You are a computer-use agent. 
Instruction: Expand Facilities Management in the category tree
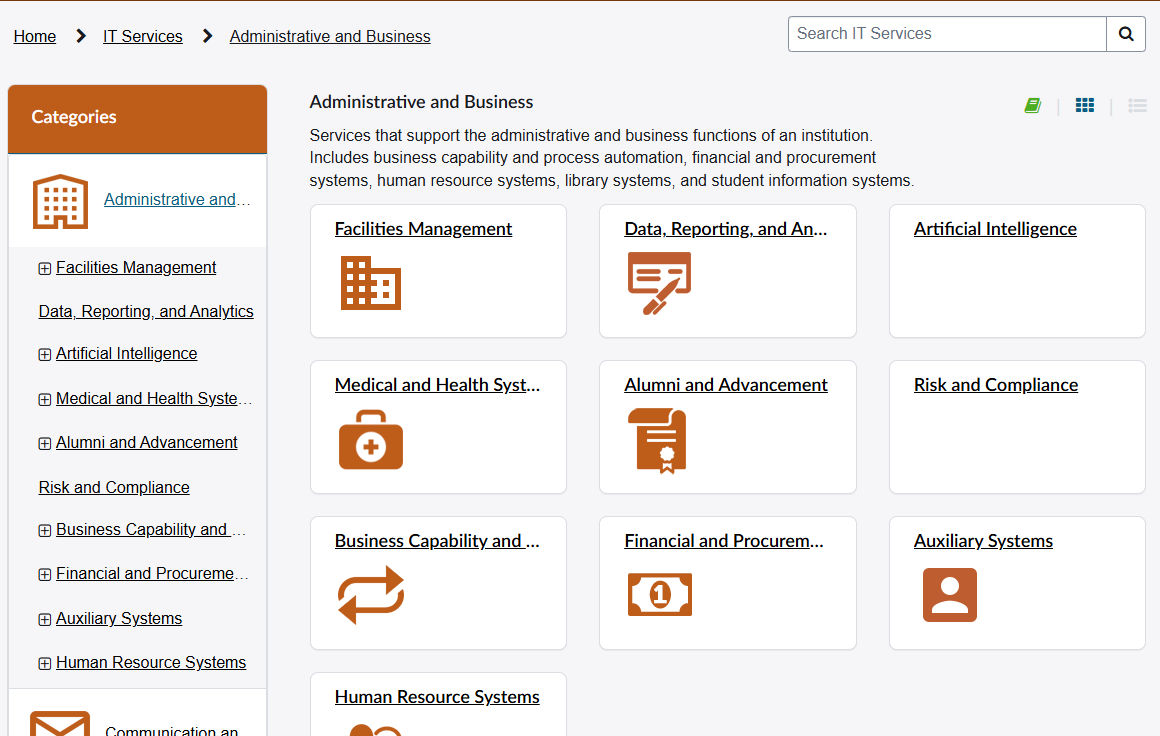(x=44, y=268)
